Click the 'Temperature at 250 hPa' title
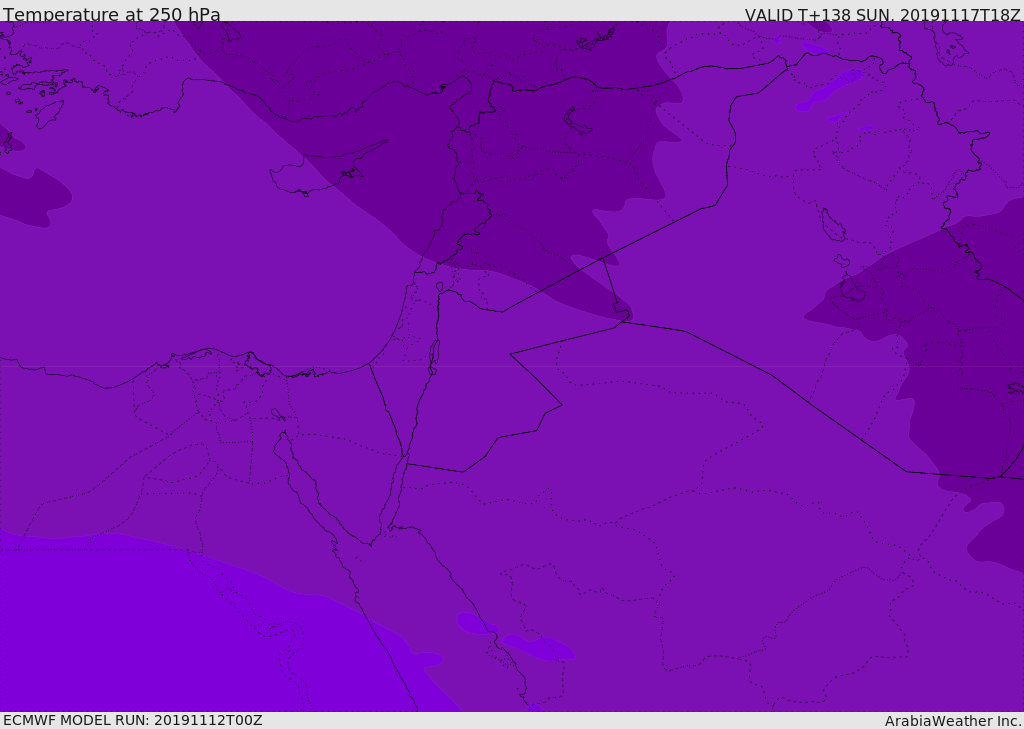The height and width of the screenshot is (729, 1024). coord(111,15)
